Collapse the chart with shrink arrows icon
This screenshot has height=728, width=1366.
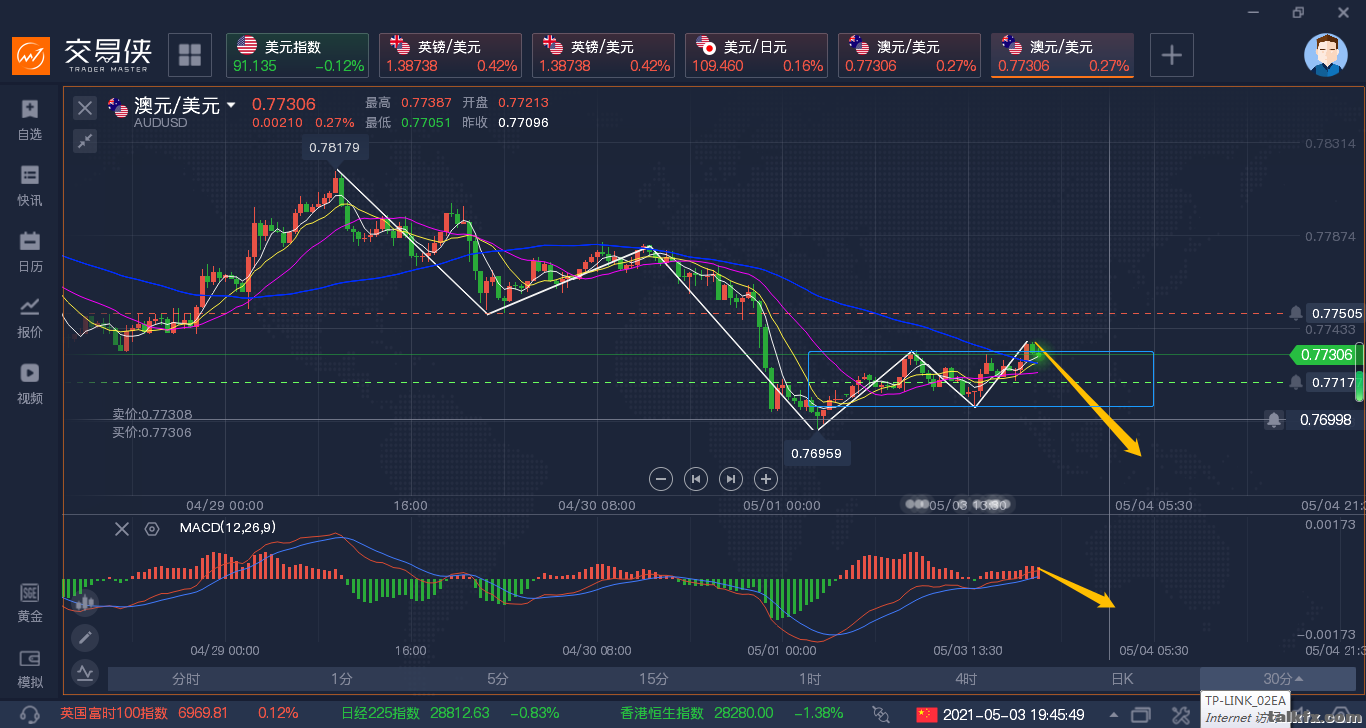click(85, 141)
